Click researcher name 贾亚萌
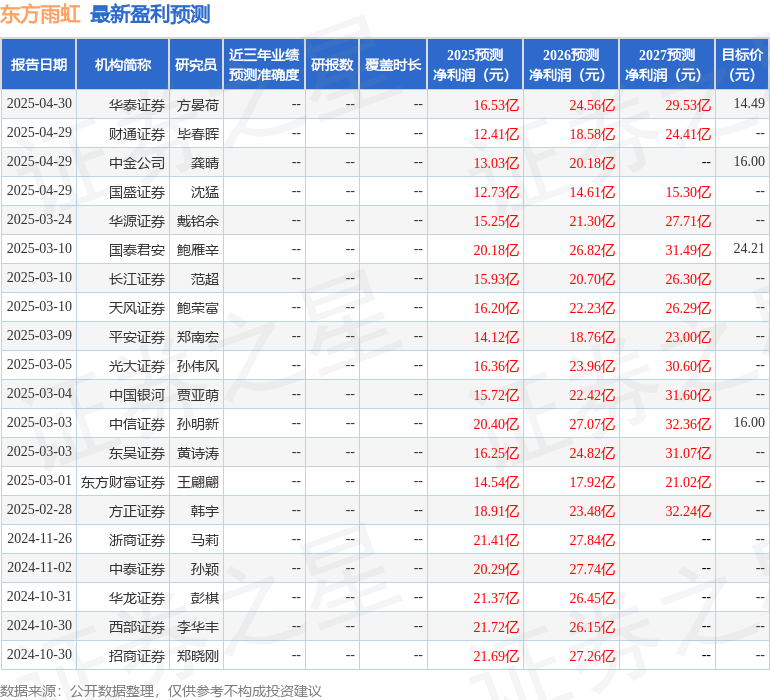770x700 pixels. (x=198, y=395)
